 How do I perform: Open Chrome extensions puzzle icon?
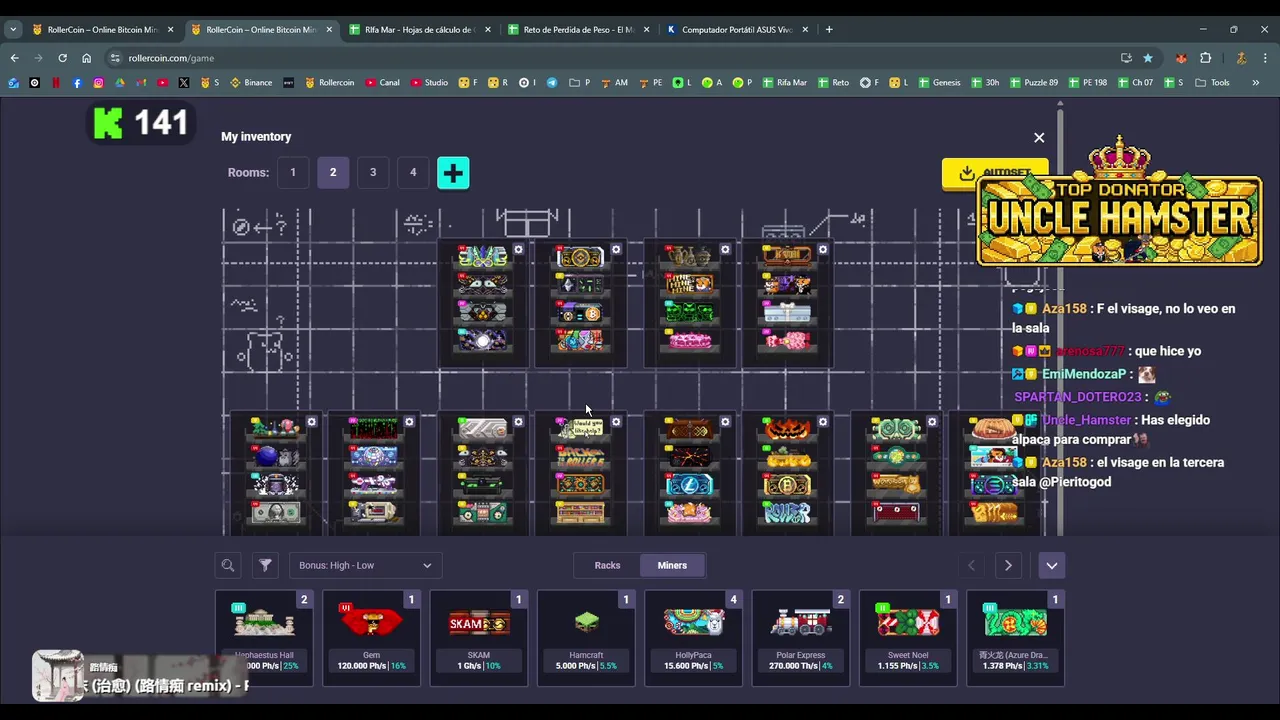(x=1205, y=58)
